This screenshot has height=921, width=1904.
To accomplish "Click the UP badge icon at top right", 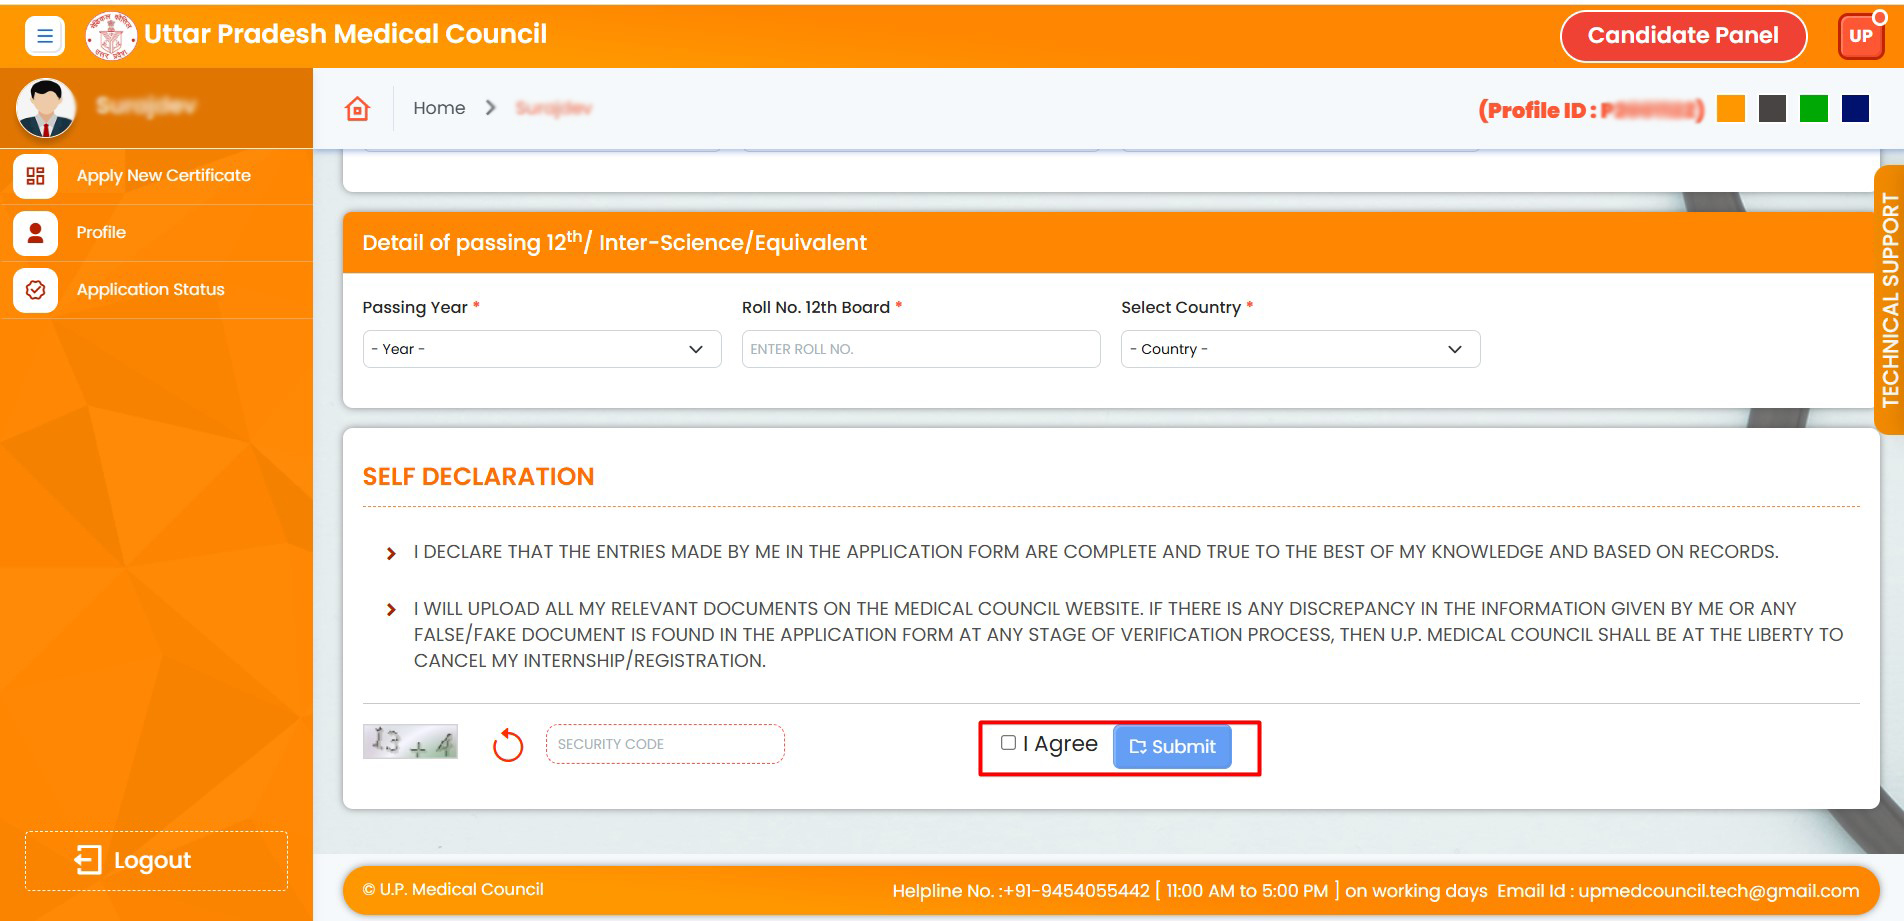I will tap(1860, 36).
